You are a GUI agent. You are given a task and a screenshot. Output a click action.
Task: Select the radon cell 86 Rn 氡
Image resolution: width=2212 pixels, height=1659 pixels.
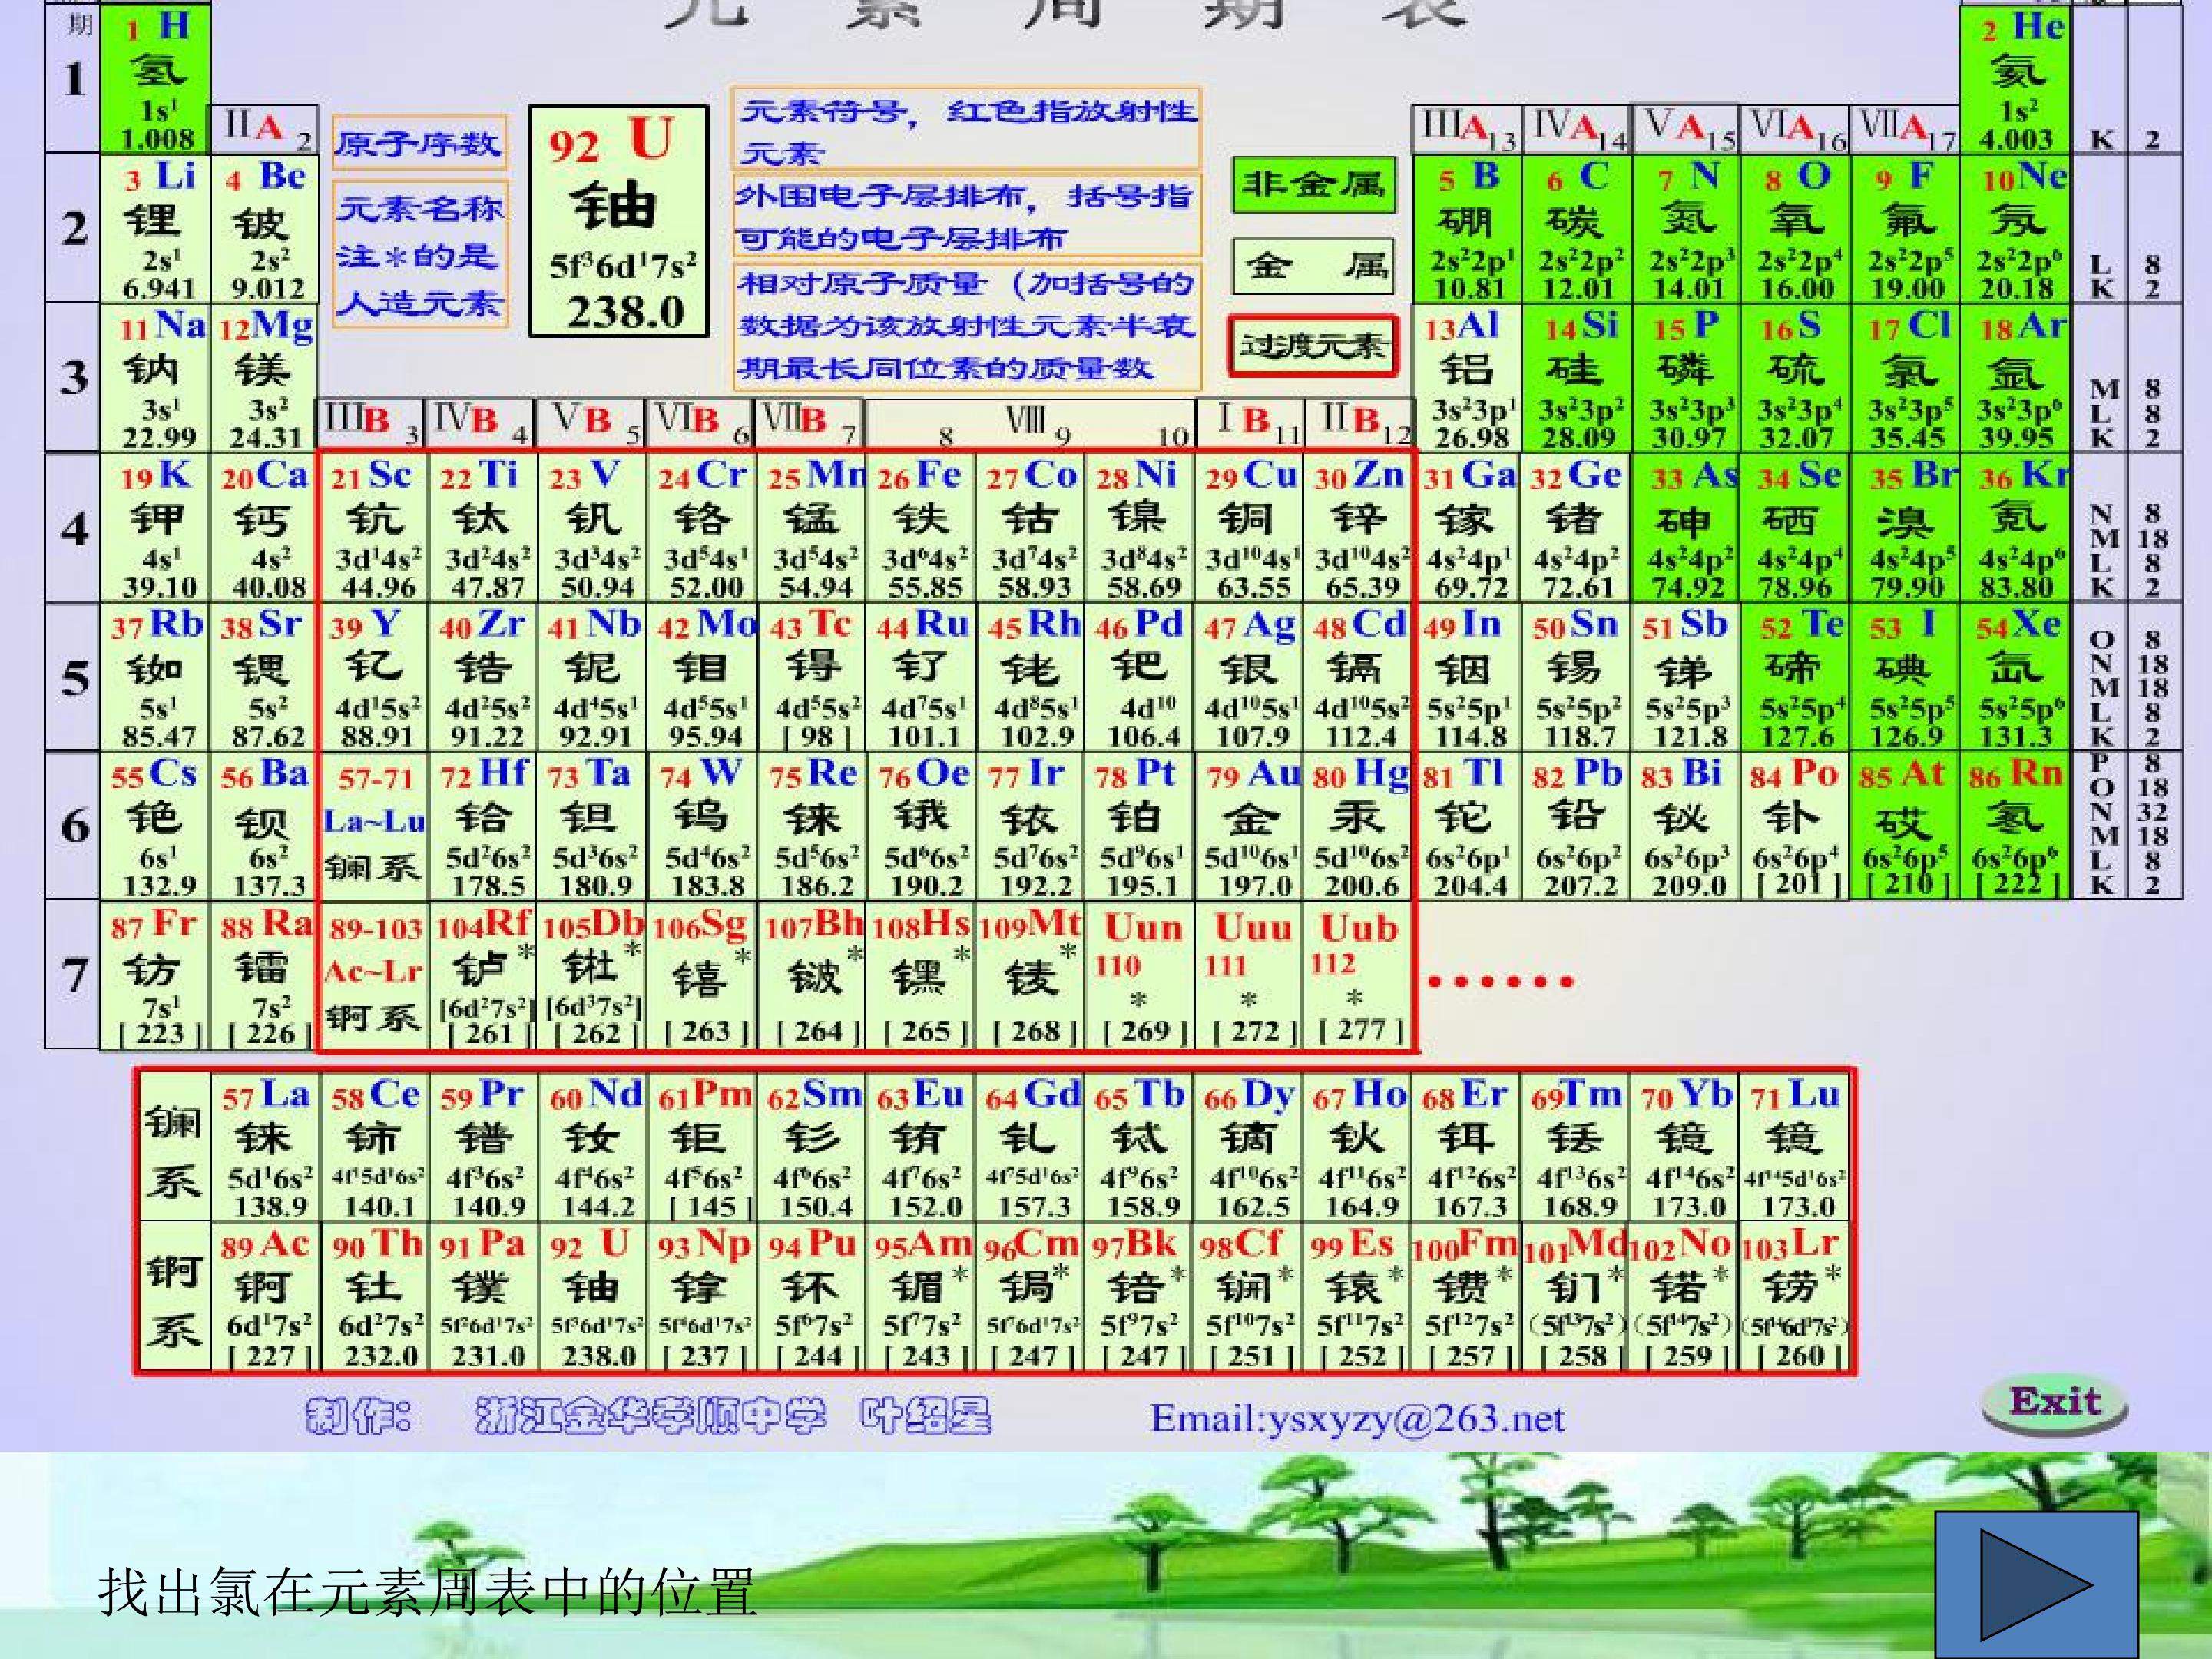2014,825
